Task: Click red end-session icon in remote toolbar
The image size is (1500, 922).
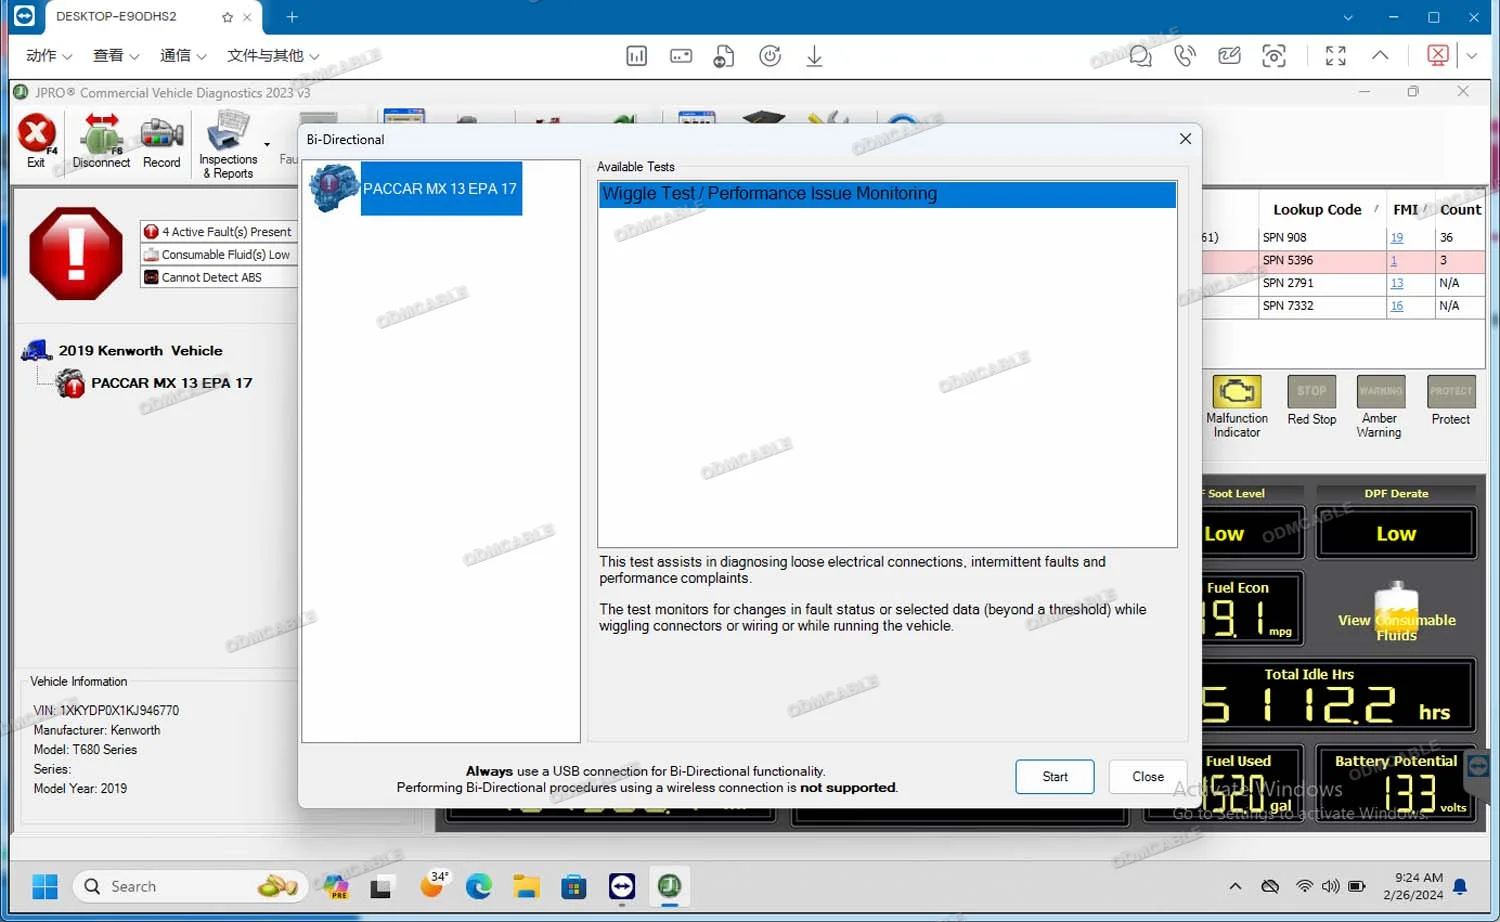Action: [1438, 56]
